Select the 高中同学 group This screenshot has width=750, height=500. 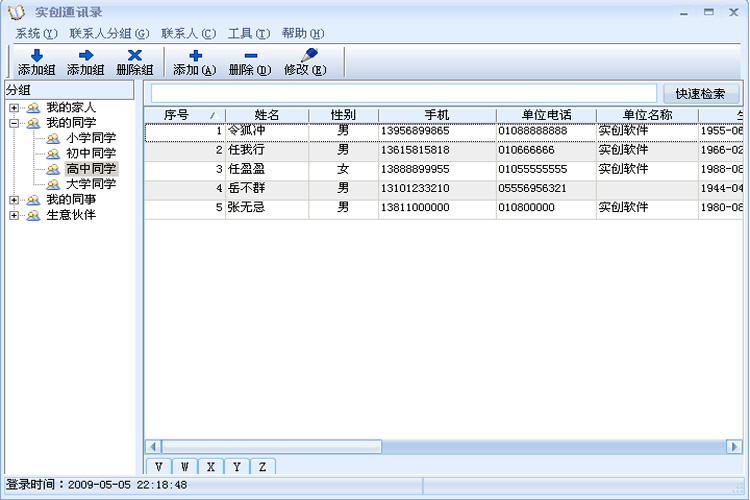pos(91,169)
